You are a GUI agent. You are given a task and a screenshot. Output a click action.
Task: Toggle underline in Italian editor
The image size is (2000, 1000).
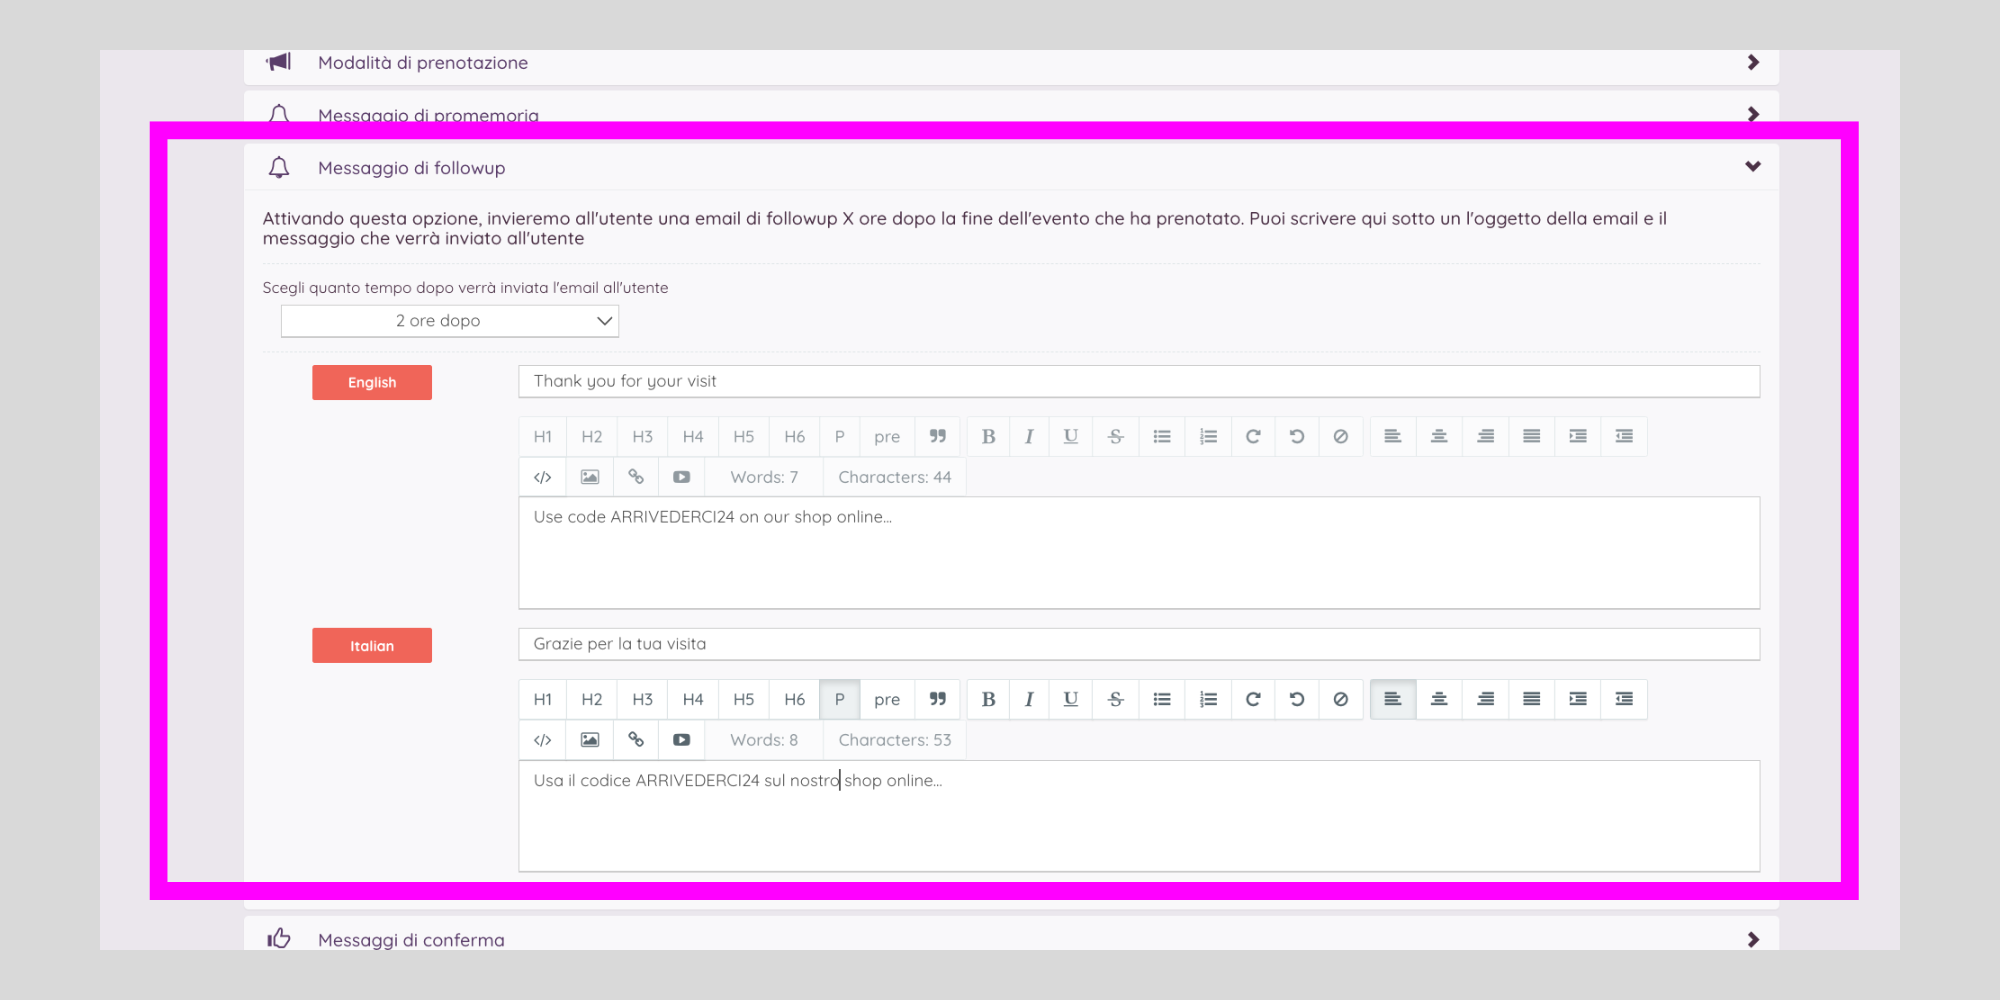pos(1071,699)
